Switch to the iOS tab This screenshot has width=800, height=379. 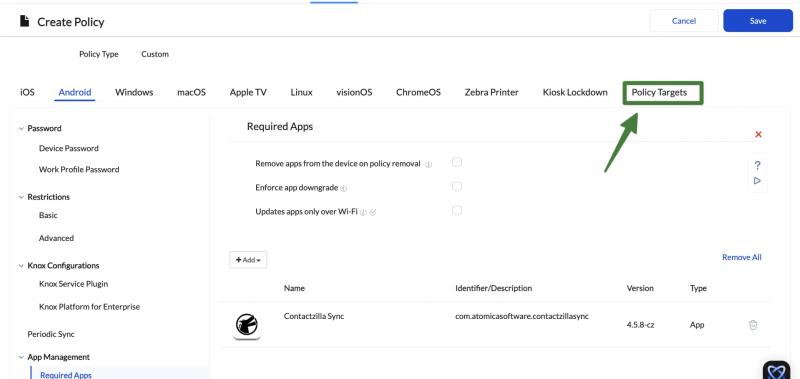click(x=28, y=92)
